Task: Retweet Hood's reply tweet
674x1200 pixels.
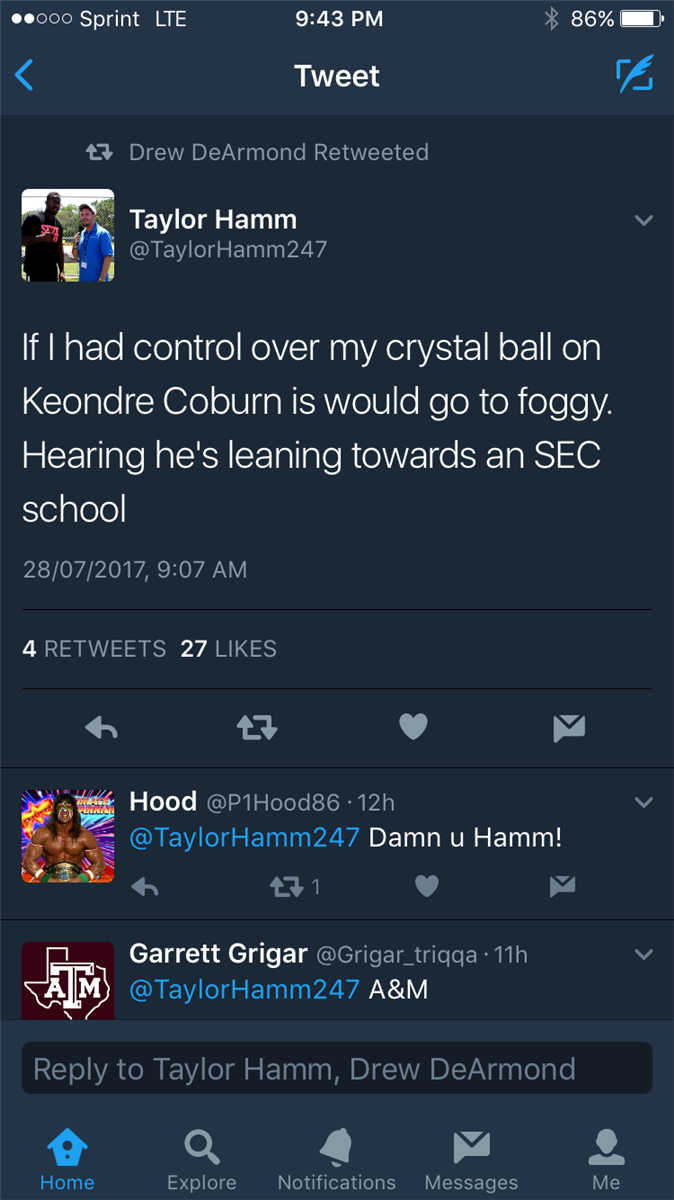Action: [x=288, y=886]
